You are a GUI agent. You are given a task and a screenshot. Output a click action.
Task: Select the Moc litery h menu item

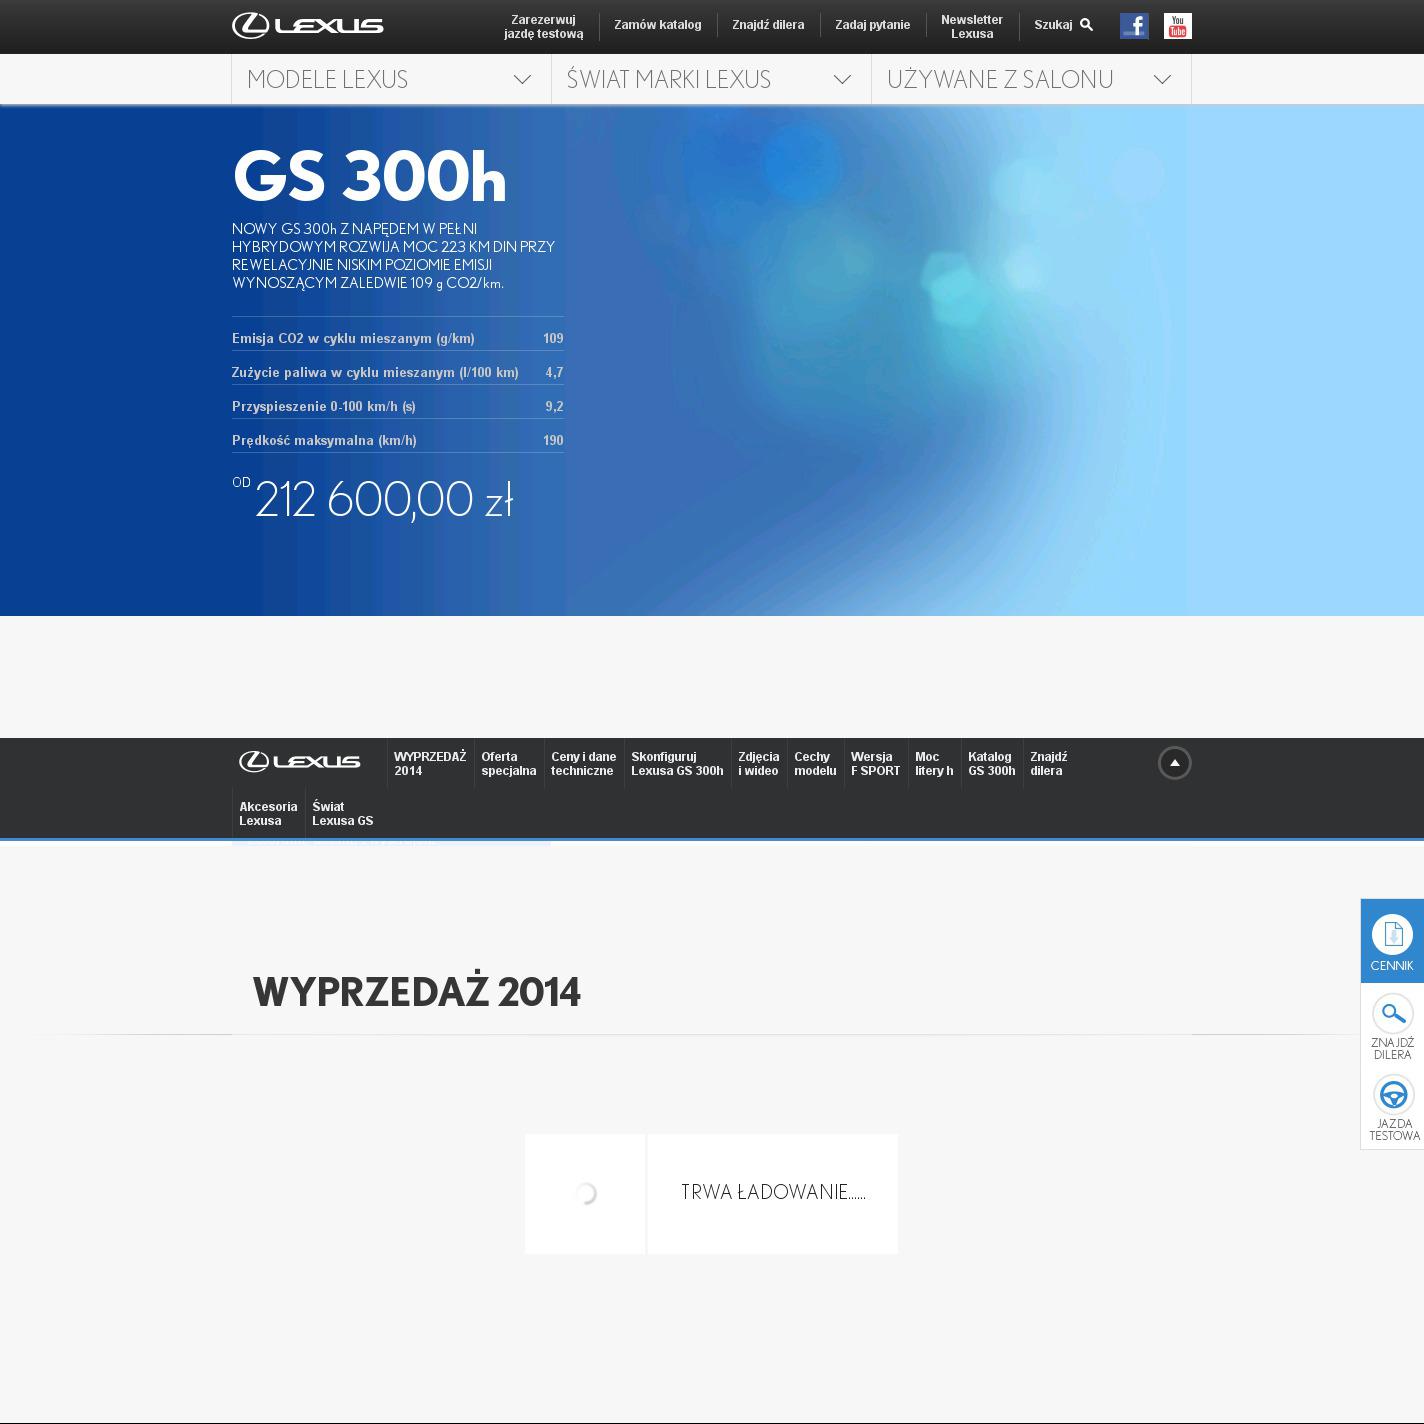coord(934,764)
